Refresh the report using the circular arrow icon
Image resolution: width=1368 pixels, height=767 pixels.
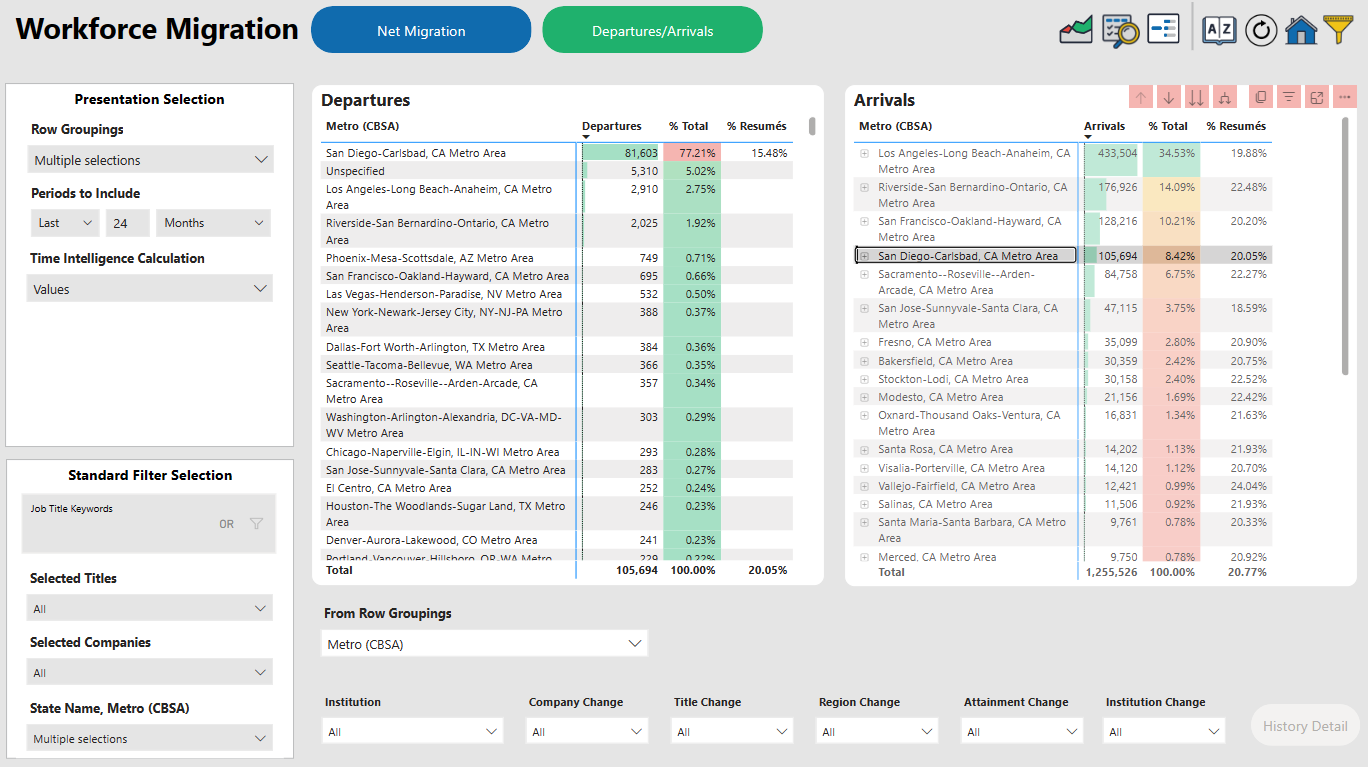[1261, 30]
